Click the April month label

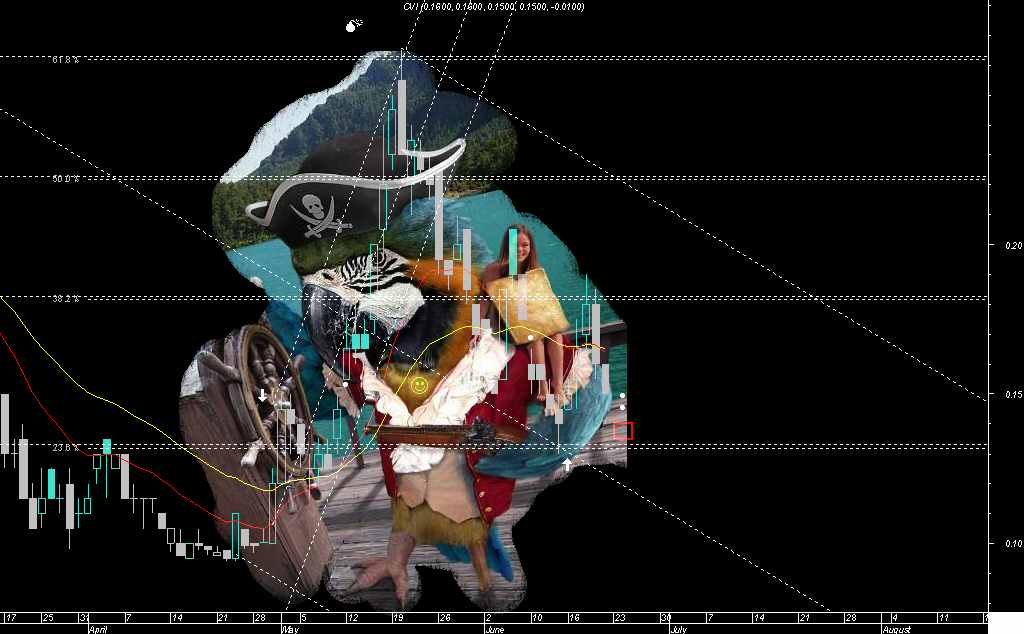click(98, 629)
